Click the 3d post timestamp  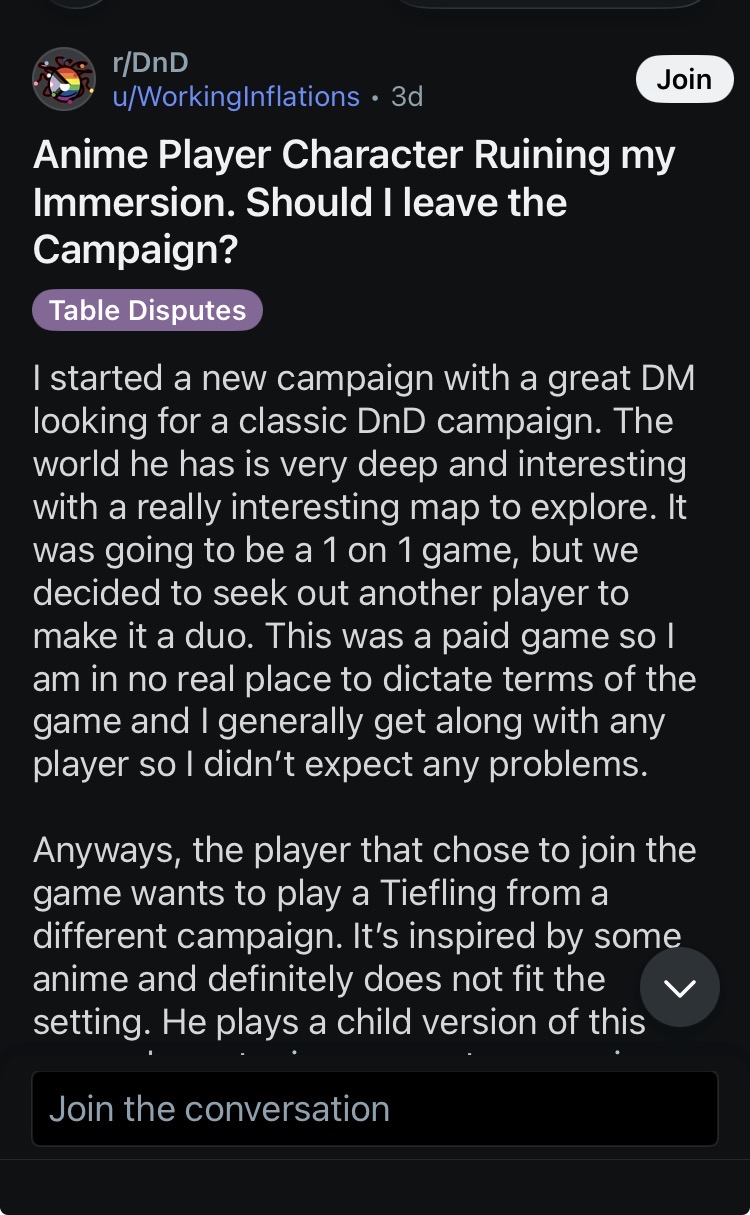(x=407, y=96)
